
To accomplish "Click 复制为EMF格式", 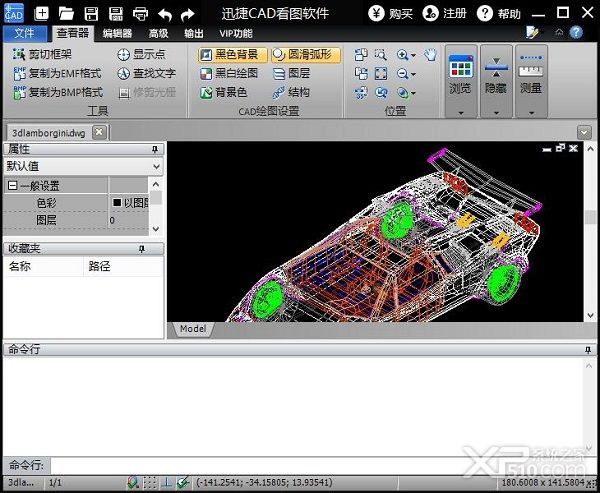I will [x=57, y=73].
